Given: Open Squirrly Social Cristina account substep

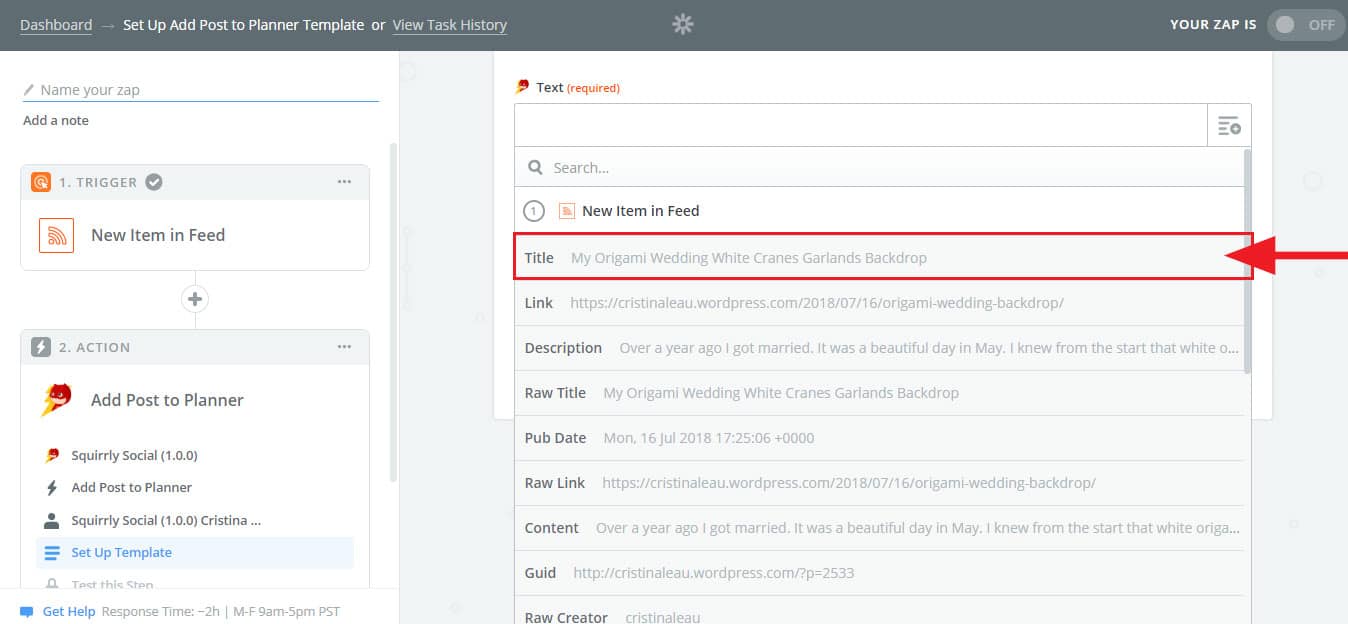Looking at the screenshot, I should point(166,520).
